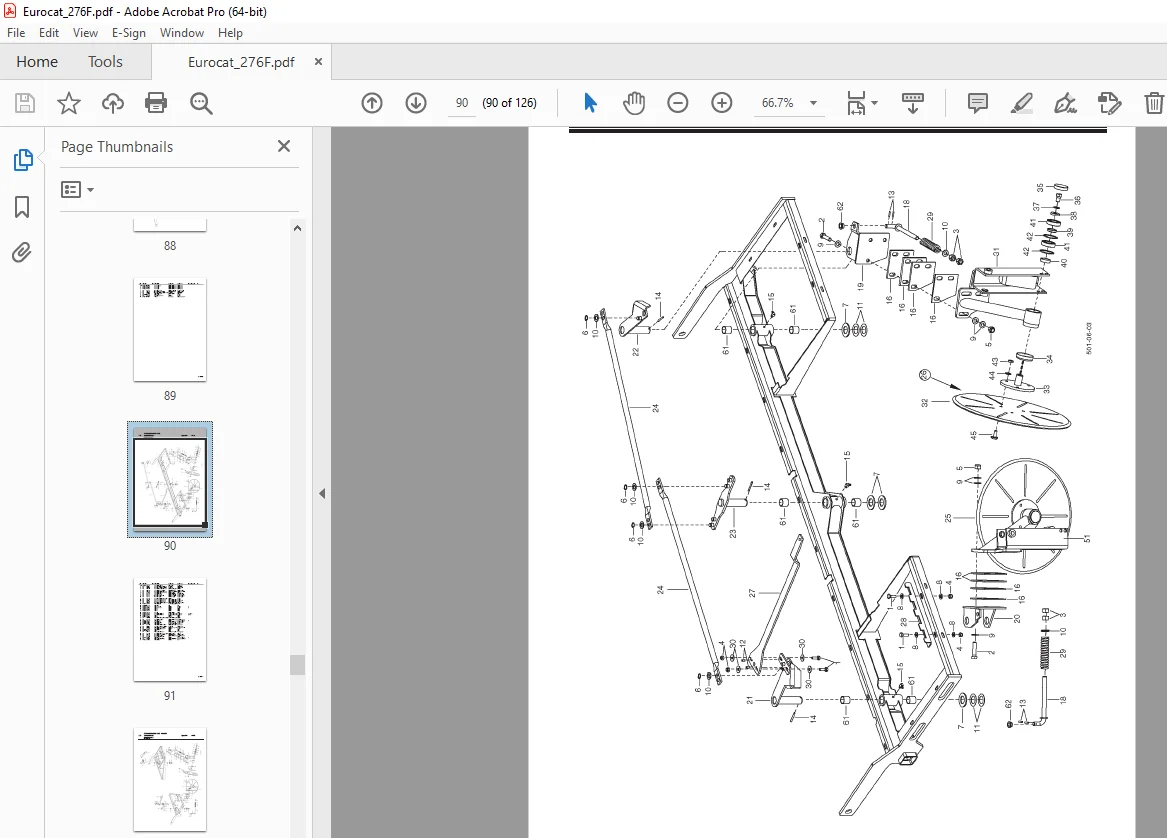The width and height of the screenshot is (1167, 838).
Task: Close the Eurocat_276F.pdf tab
Action: click(x=319, y=62)
